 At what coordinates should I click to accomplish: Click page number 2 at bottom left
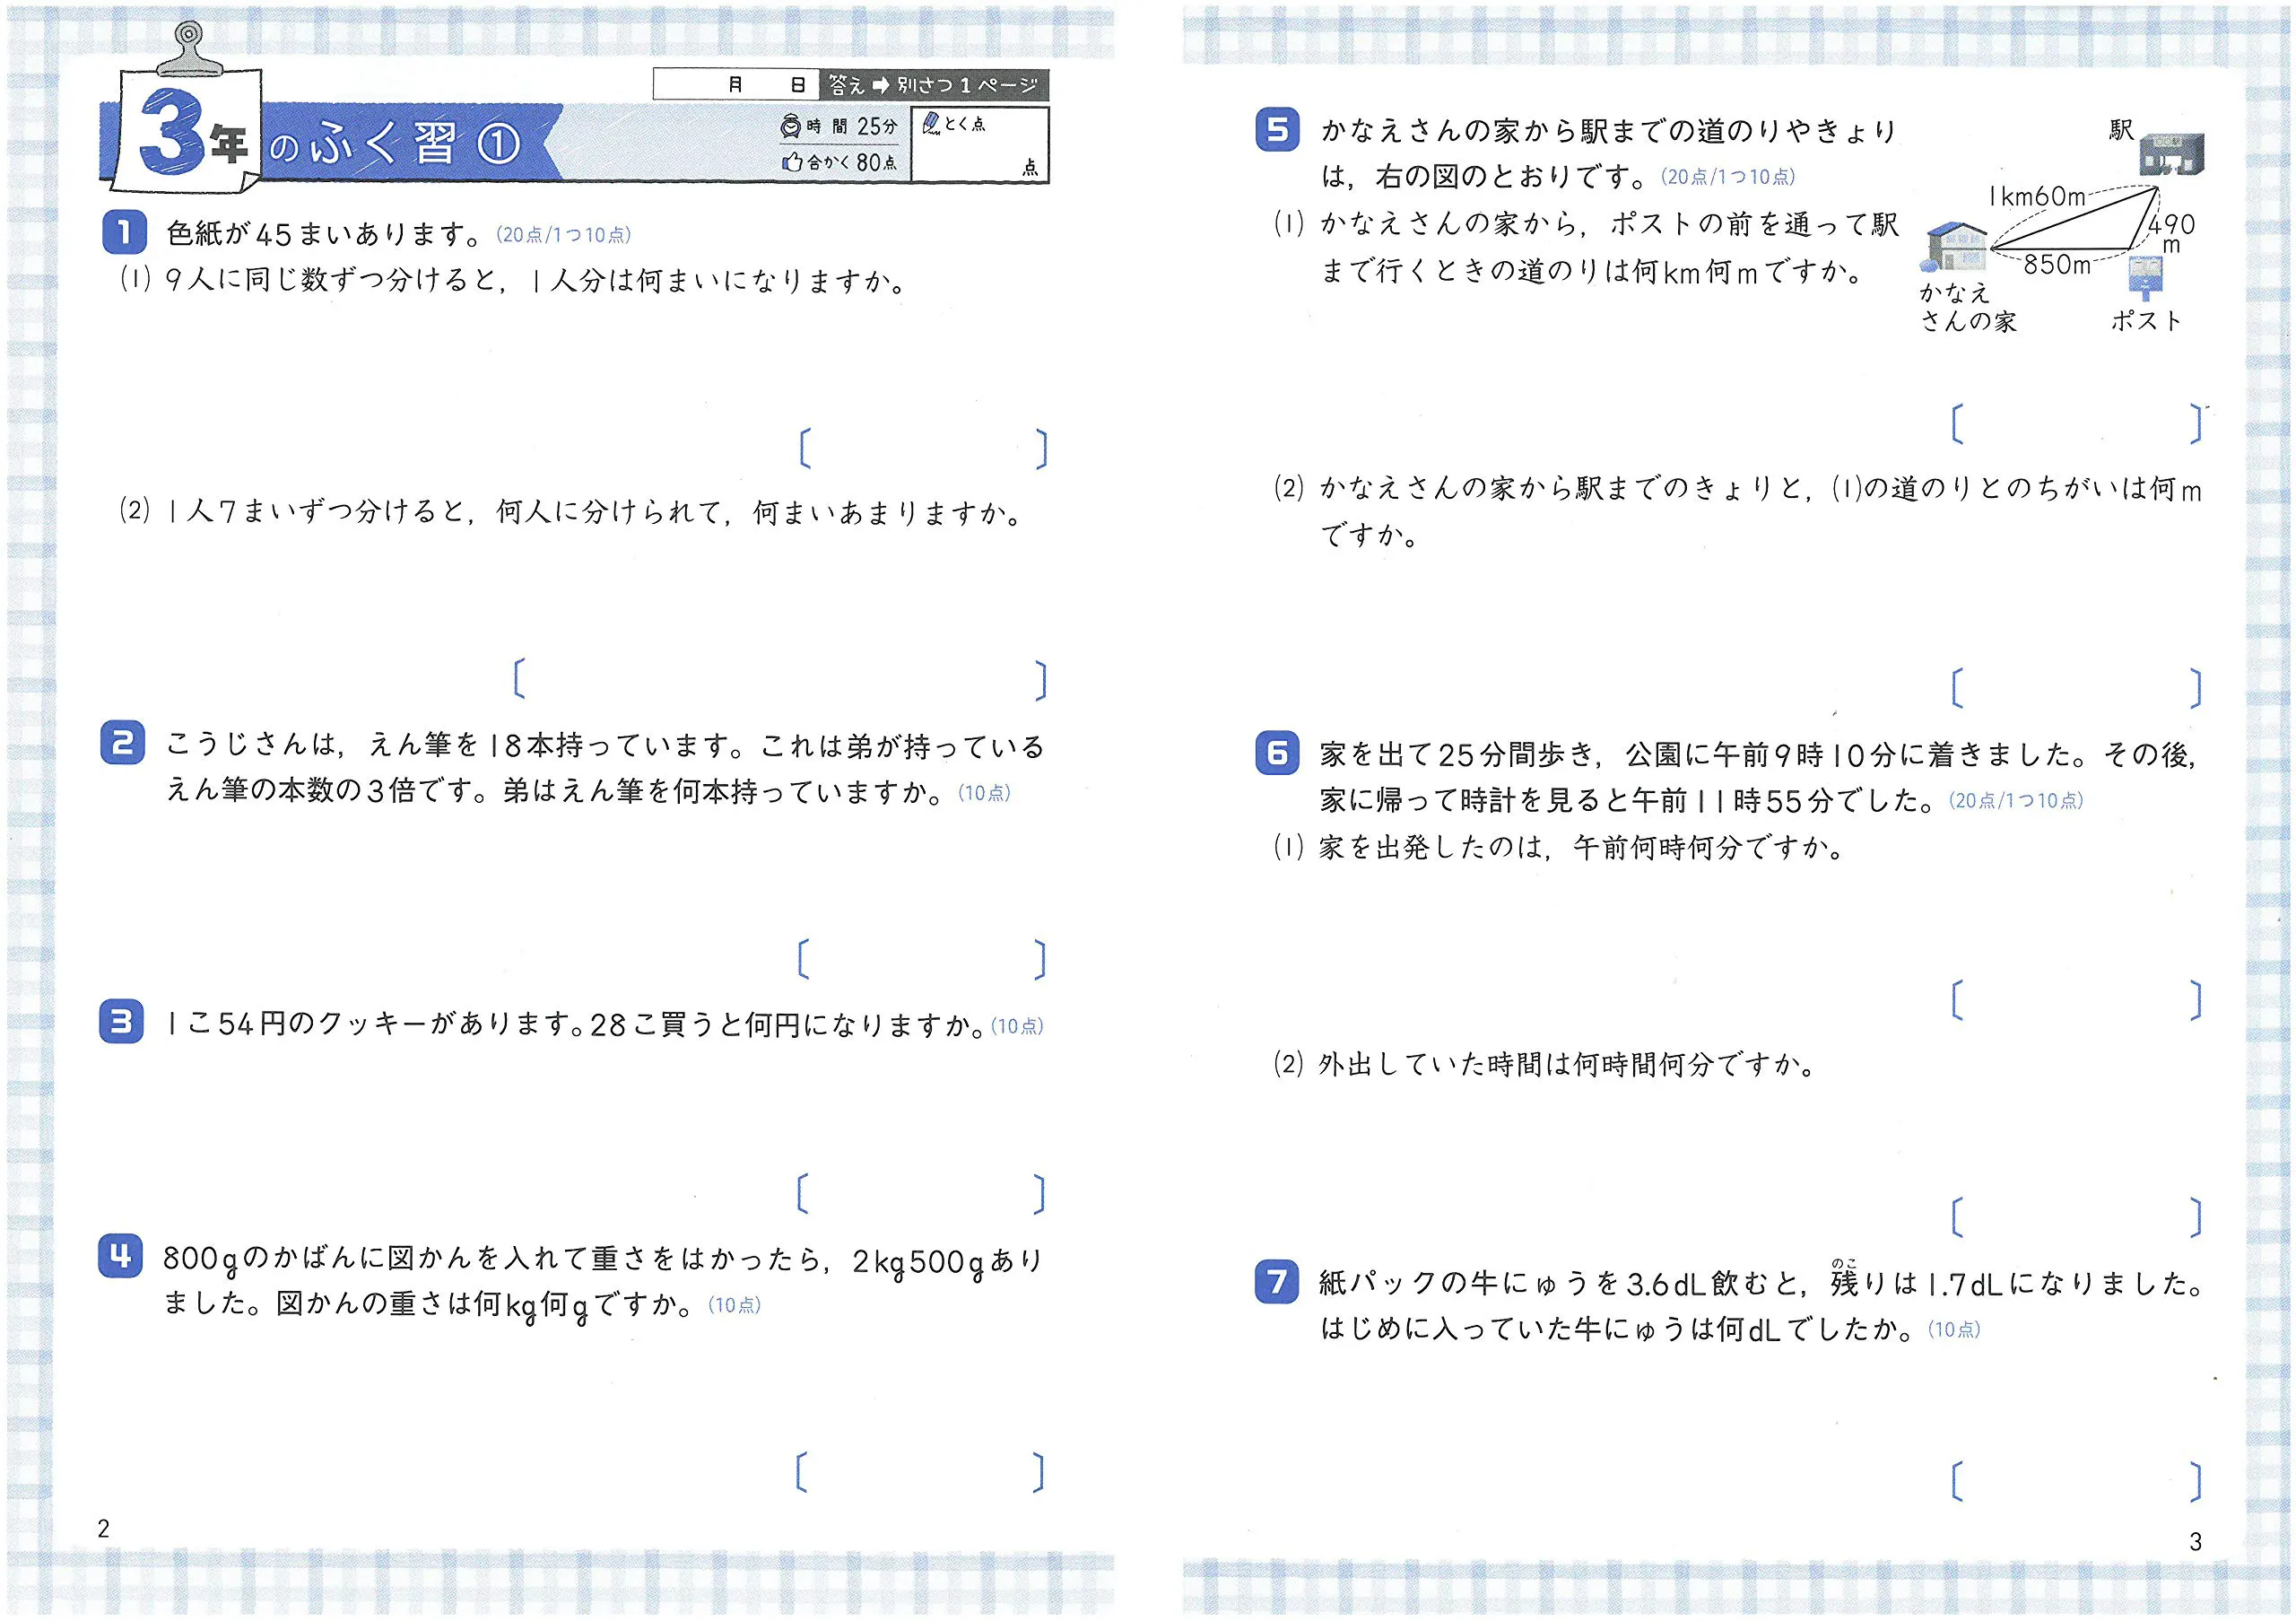(x=103, y=1528)
